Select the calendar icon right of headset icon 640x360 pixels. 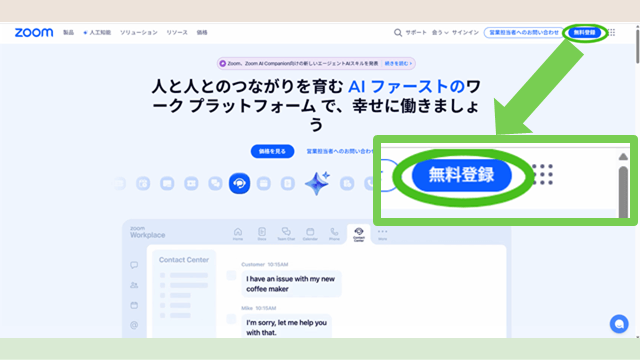[264, 184]
